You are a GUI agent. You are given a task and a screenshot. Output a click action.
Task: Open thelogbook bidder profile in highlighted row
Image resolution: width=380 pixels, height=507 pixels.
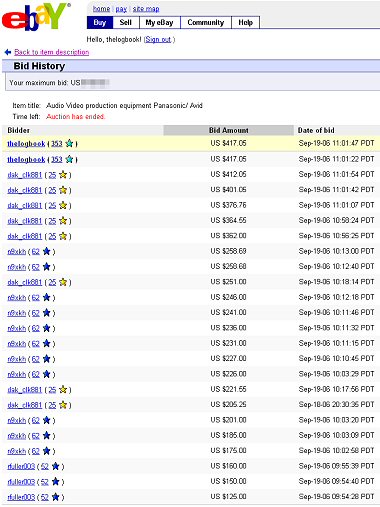coord(26,143)
